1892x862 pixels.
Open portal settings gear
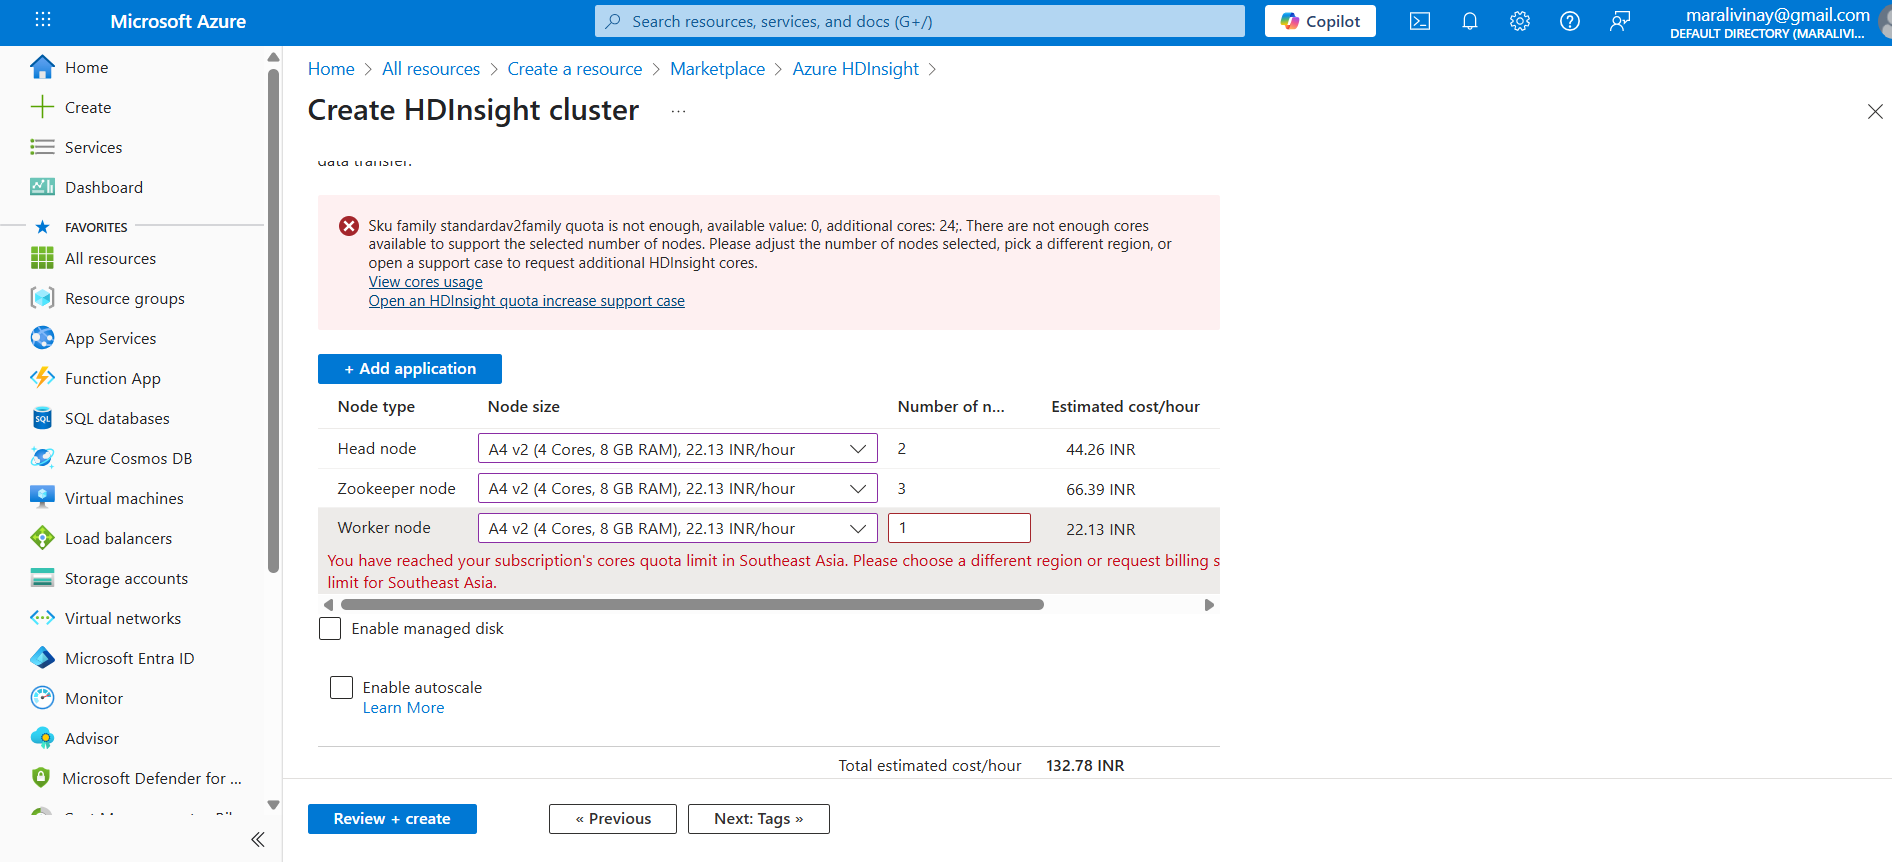1520,21
